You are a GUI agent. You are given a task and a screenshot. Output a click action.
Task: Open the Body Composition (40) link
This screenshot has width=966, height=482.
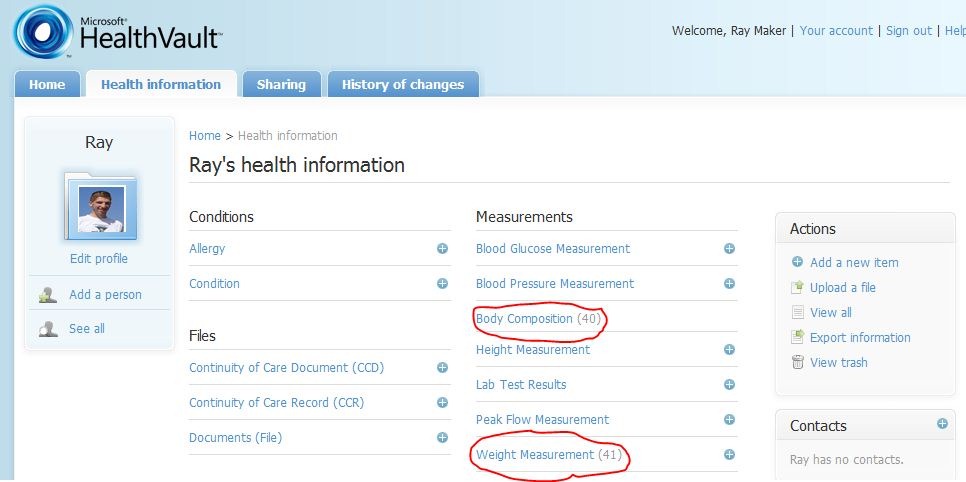pos(538,319)
